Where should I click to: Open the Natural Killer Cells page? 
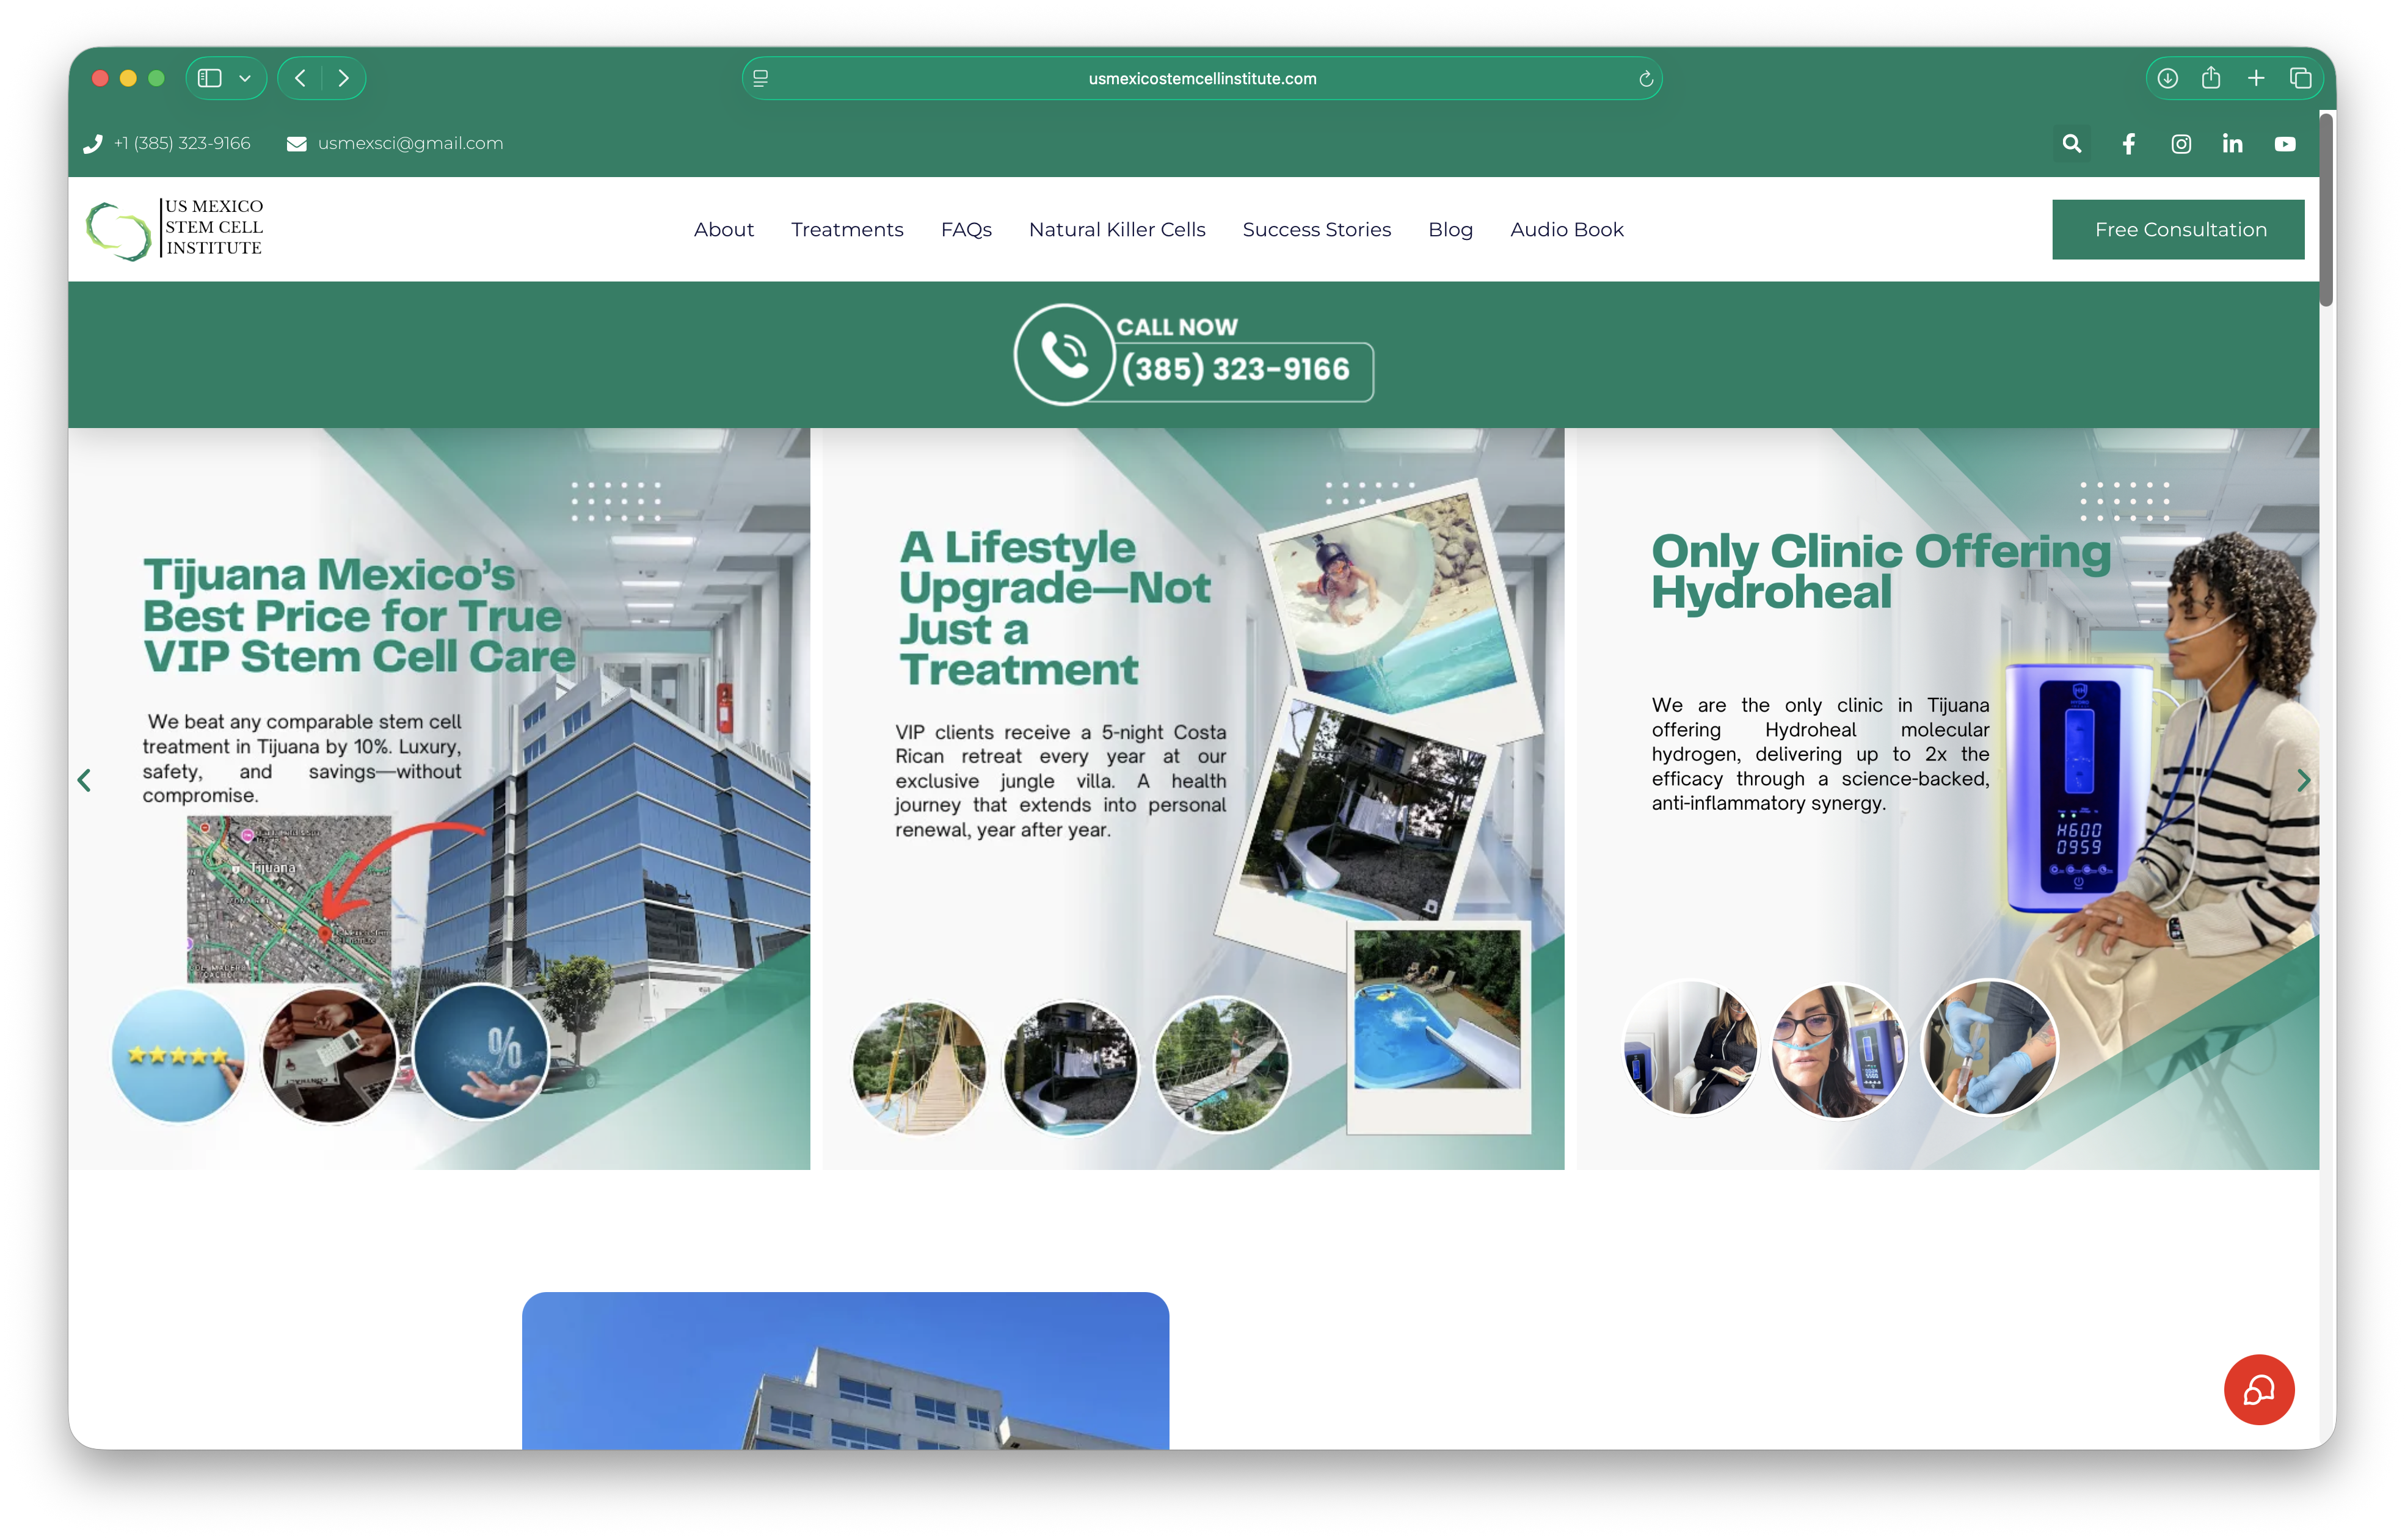pyautogui.click(x=1117, y=229)
